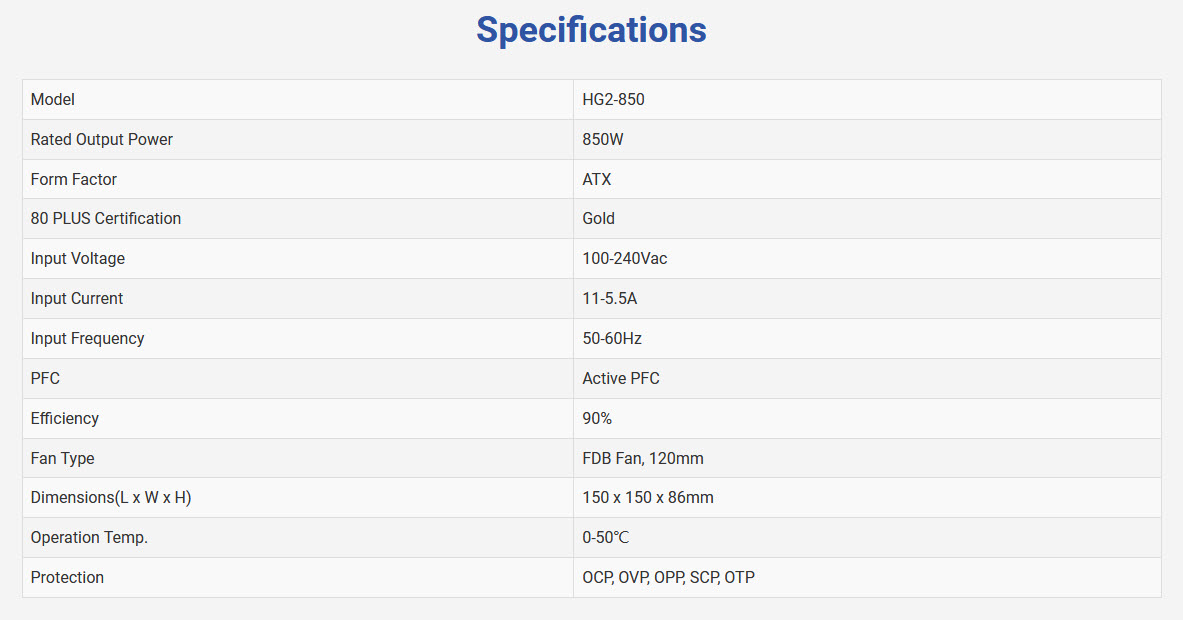Screen dimensions: 1183x620
Task: Click the Model label cell
Action: [53, 100]
